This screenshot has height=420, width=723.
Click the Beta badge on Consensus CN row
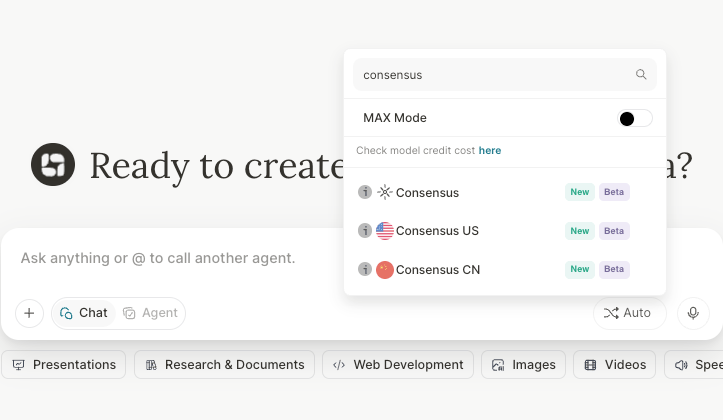coord(614,269)
